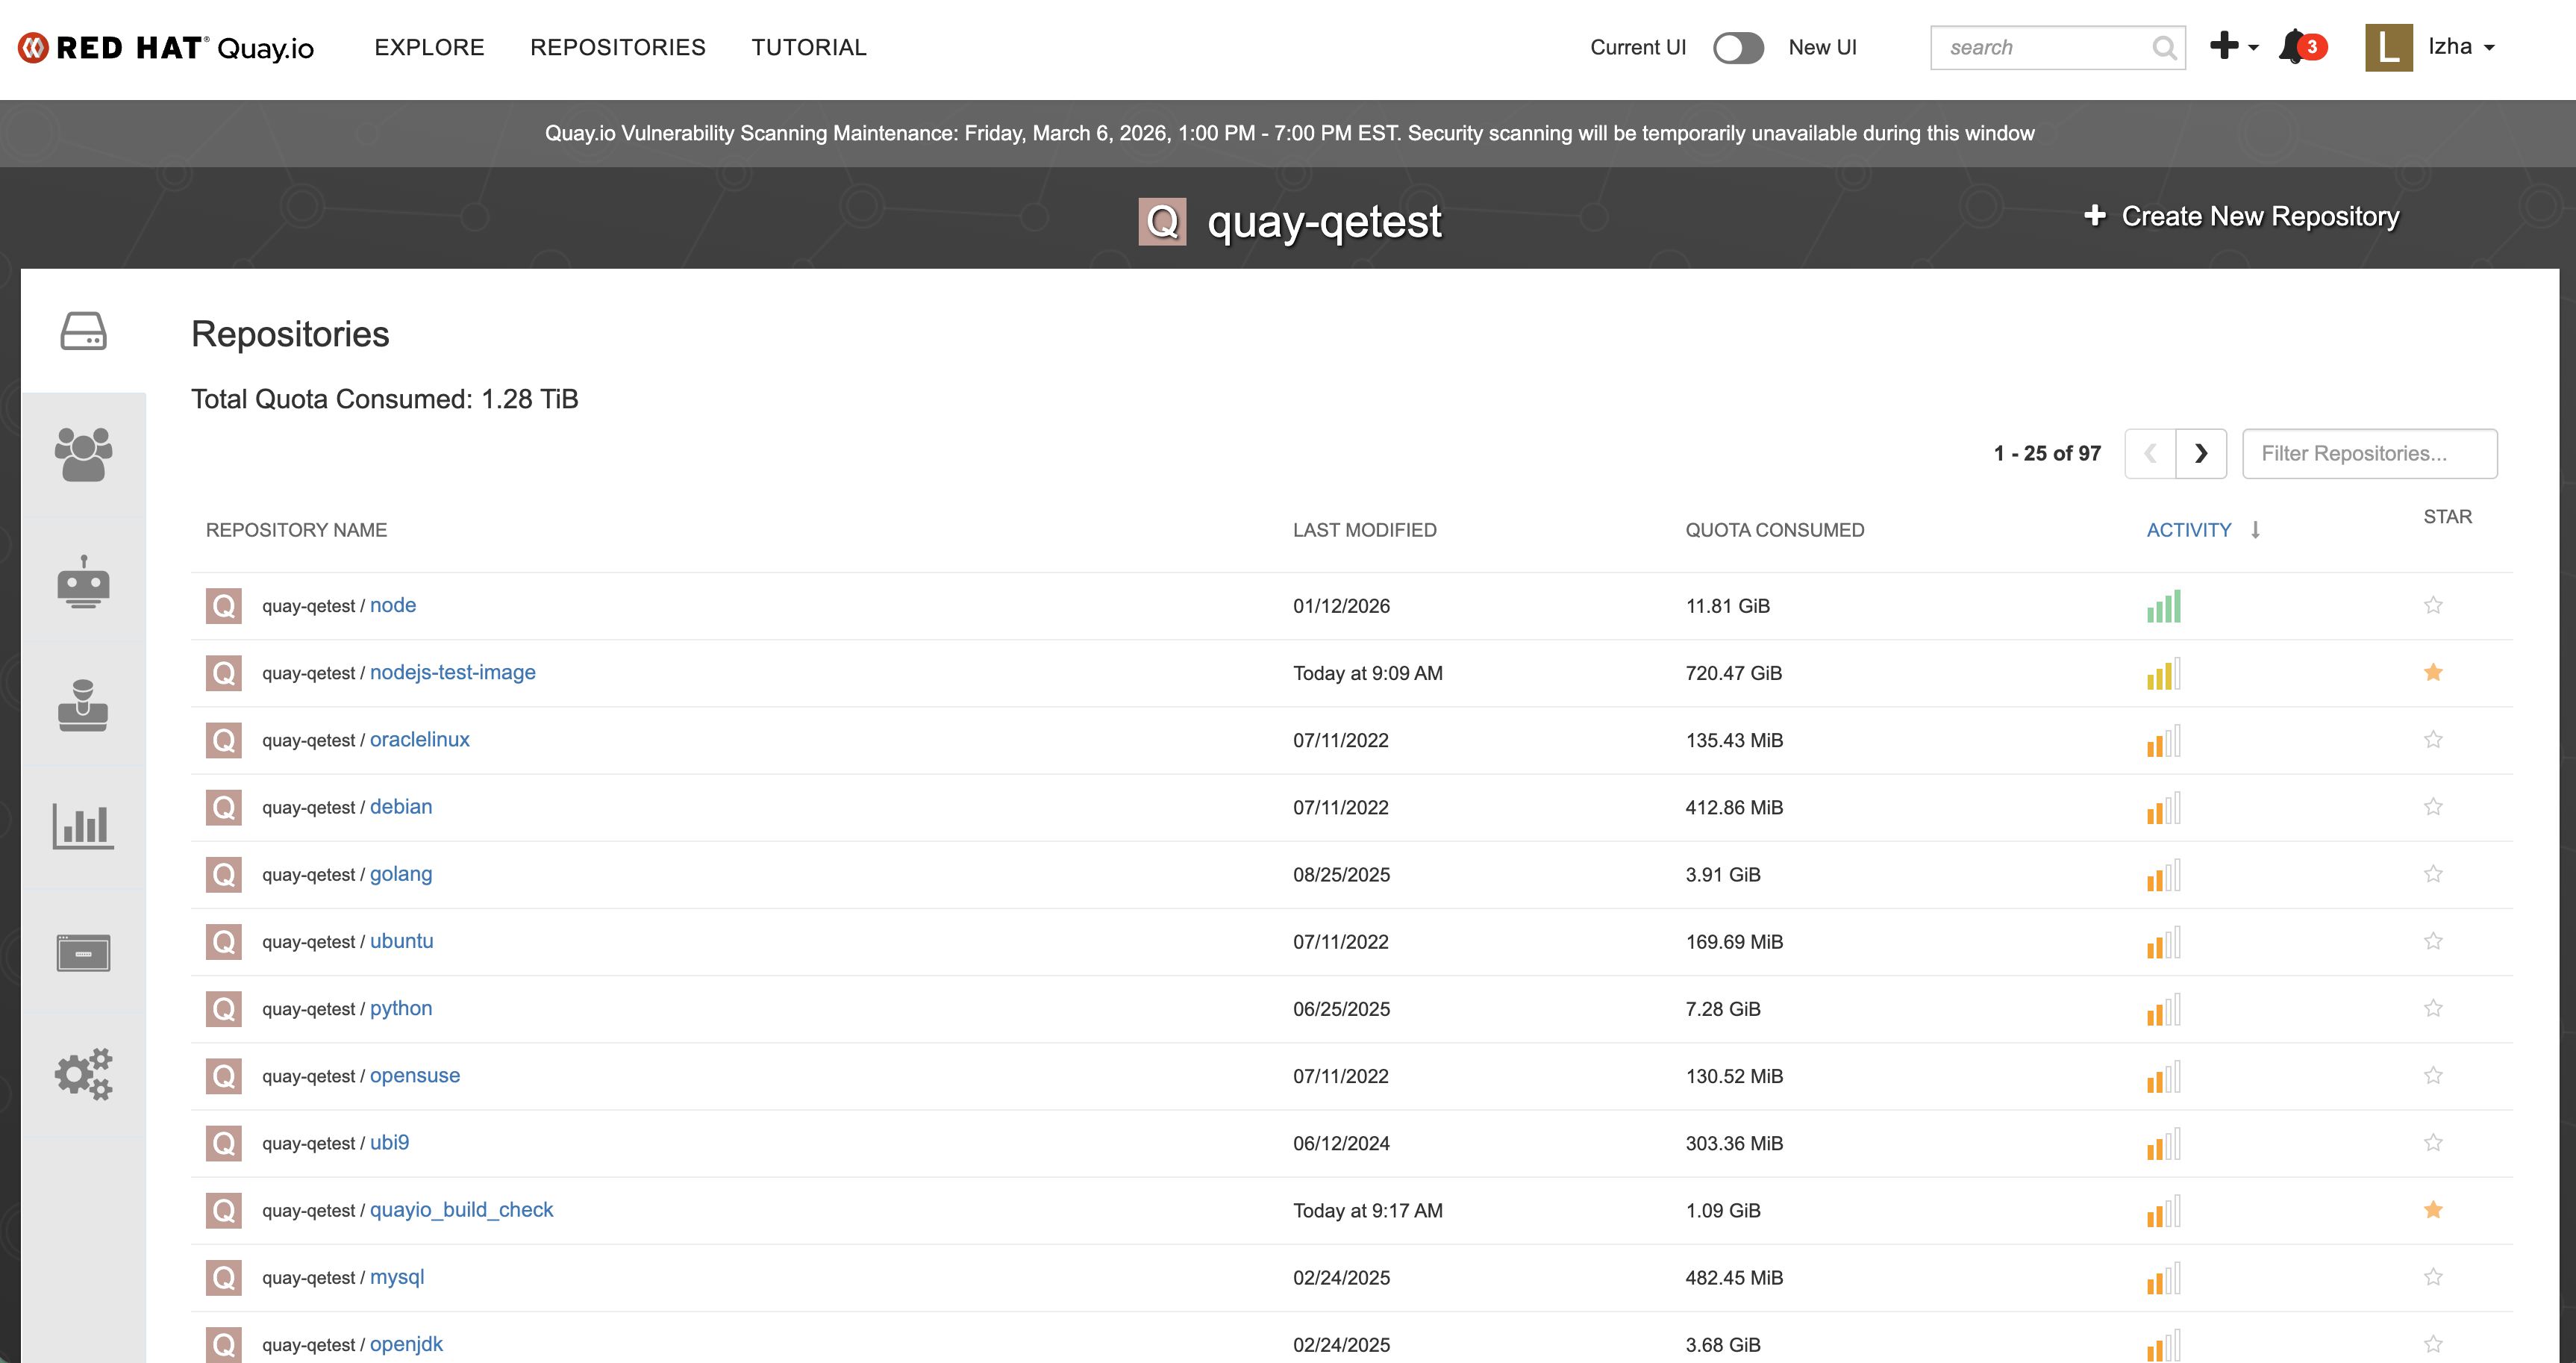Open the Applications sidebar tab

[83, 952]
